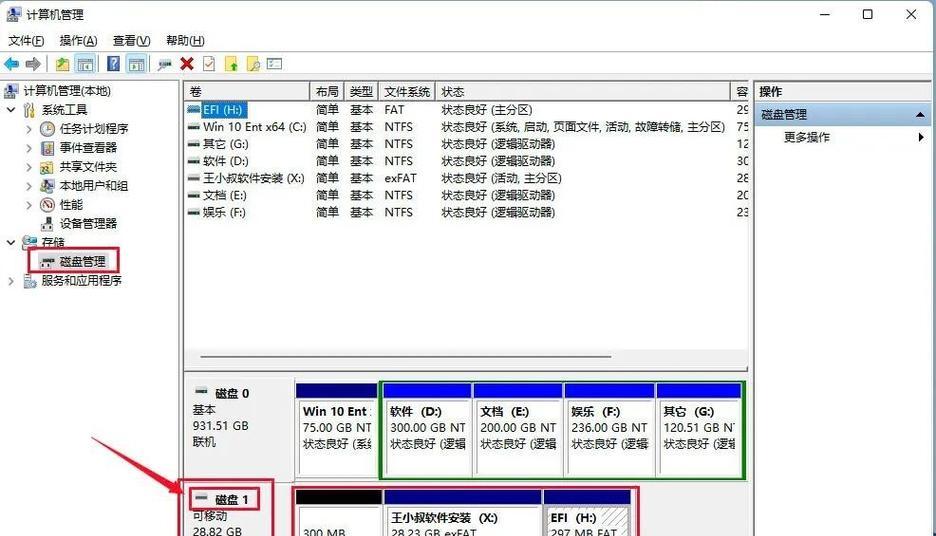Sort by the 布局 column header

pos(327,91)
